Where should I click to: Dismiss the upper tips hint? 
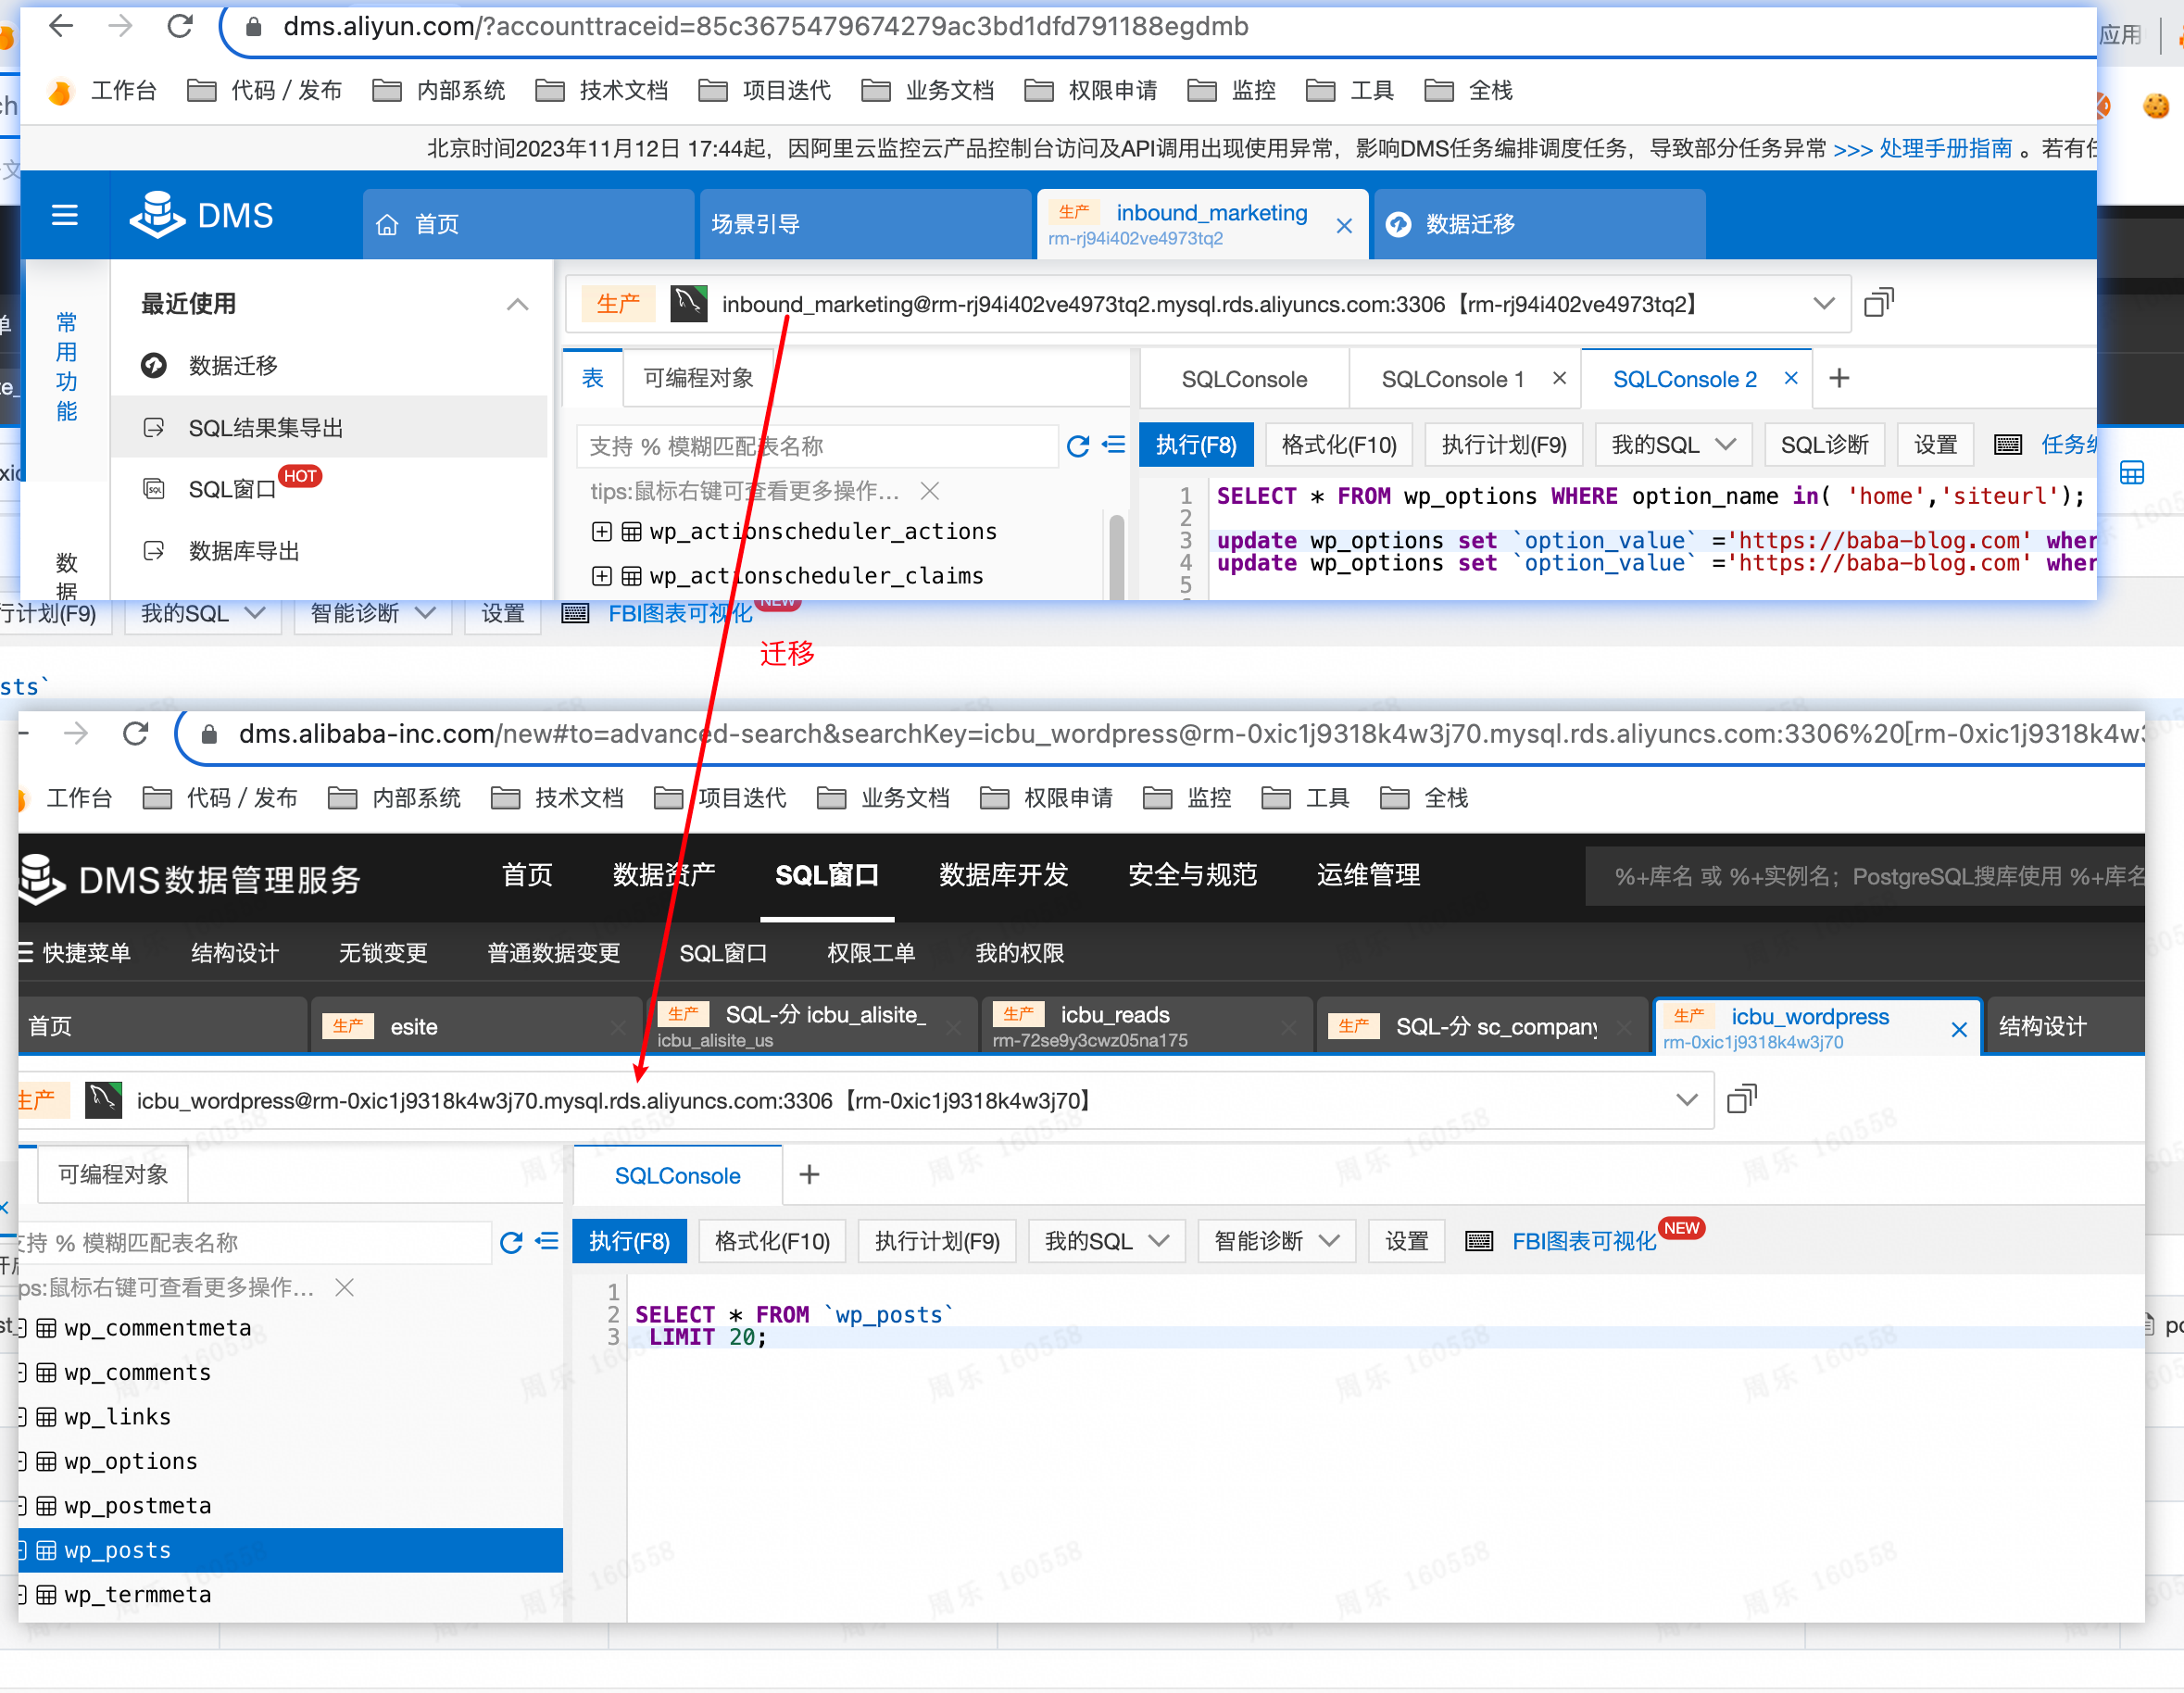click(929, 491)
